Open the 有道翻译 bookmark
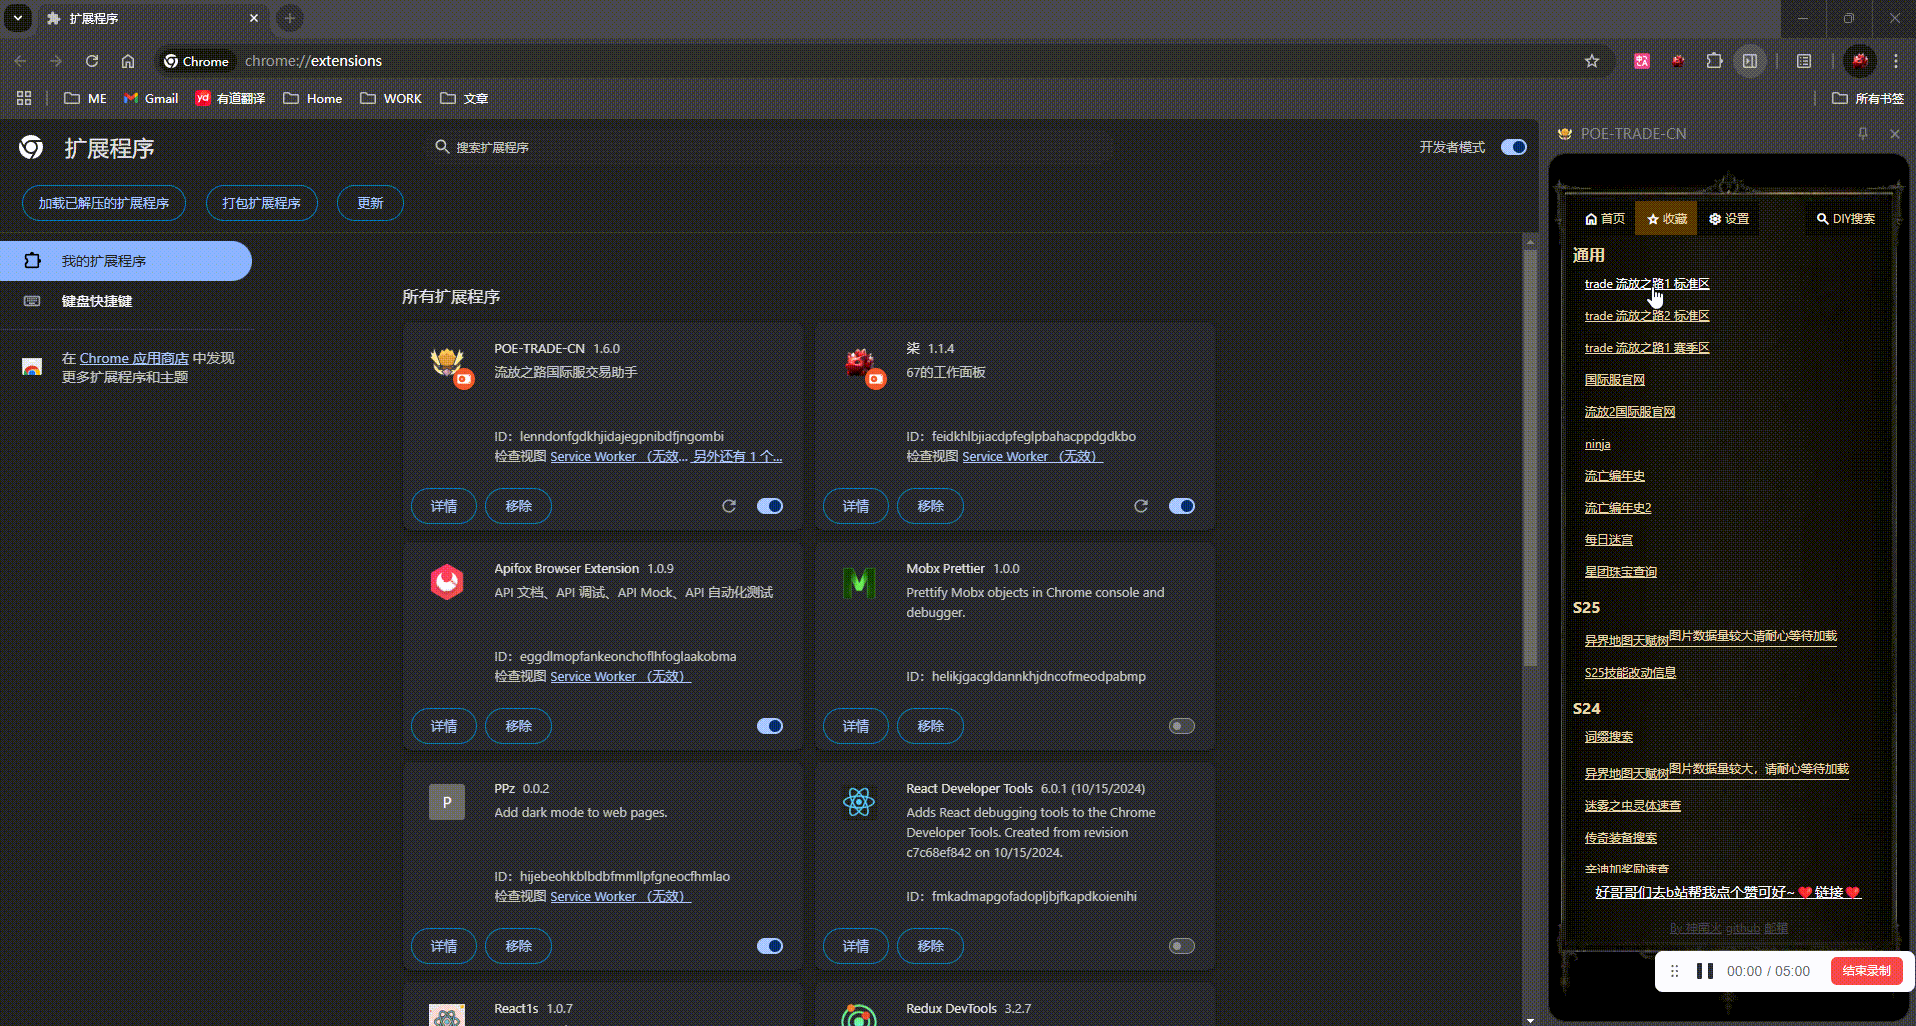1916x1026 pixels. pyautogui.click(x=231, y=98)
